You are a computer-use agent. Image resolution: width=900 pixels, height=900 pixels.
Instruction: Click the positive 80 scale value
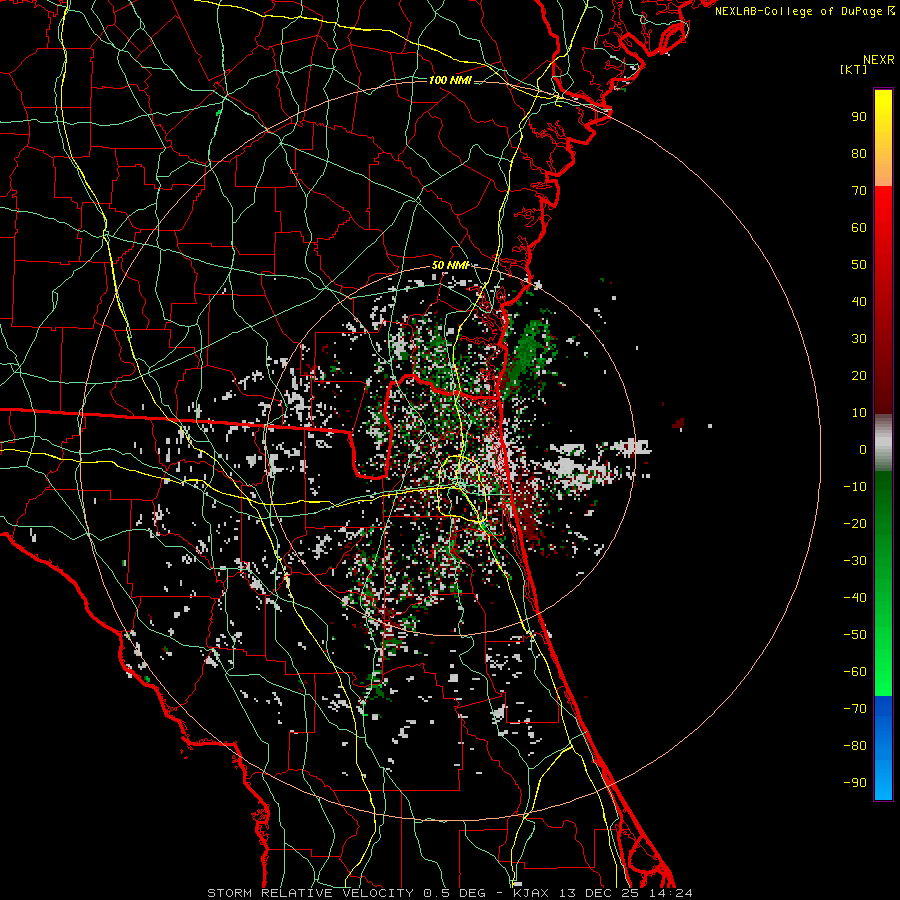point(859,153)
